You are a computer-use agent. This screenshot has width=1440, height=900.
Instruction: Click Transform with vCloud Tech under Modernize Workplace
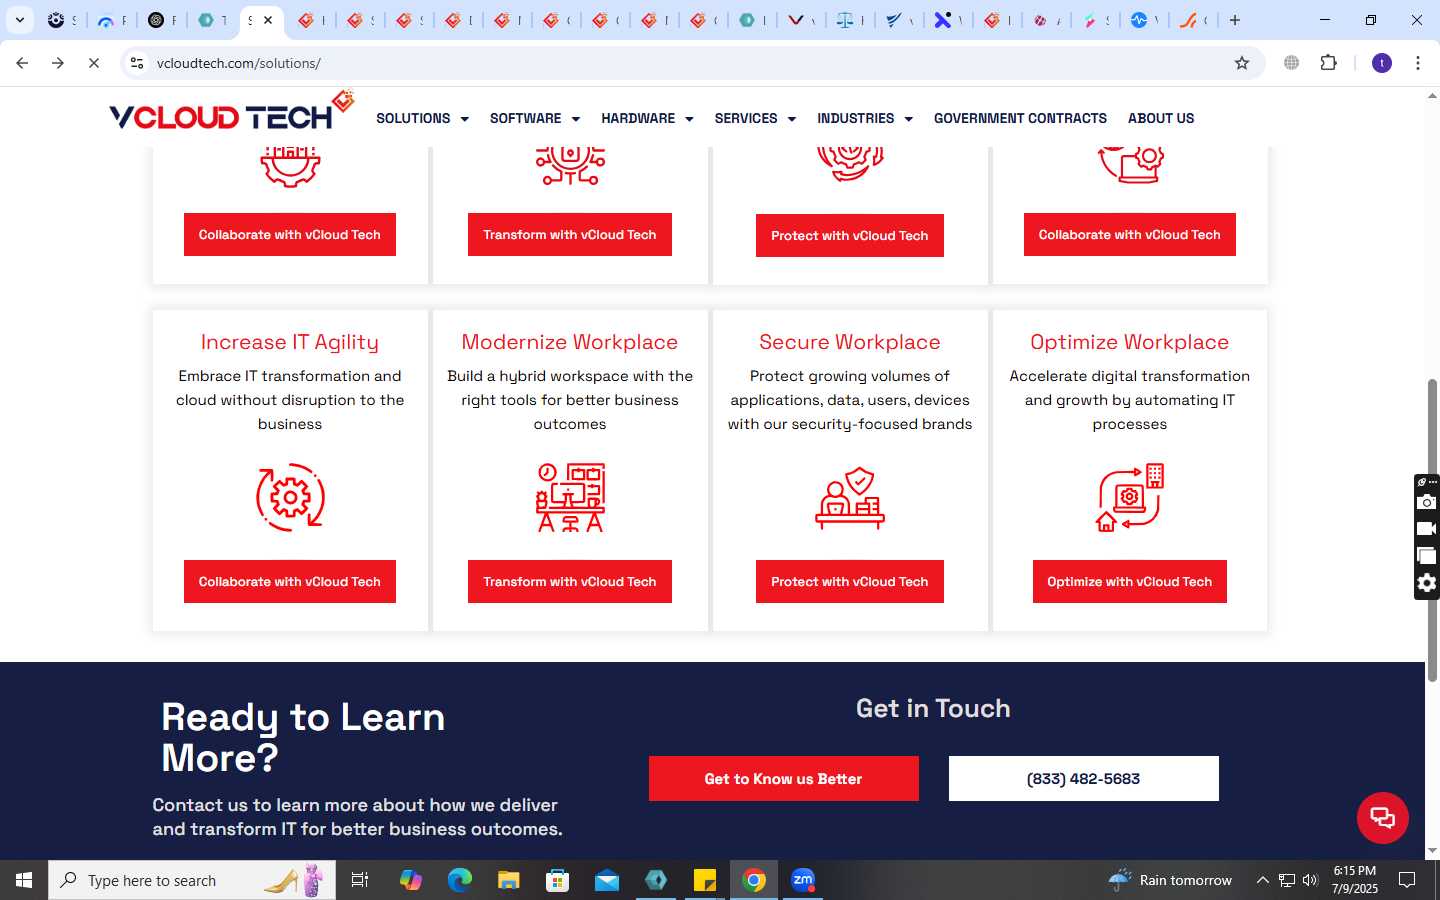click(570, 582)
